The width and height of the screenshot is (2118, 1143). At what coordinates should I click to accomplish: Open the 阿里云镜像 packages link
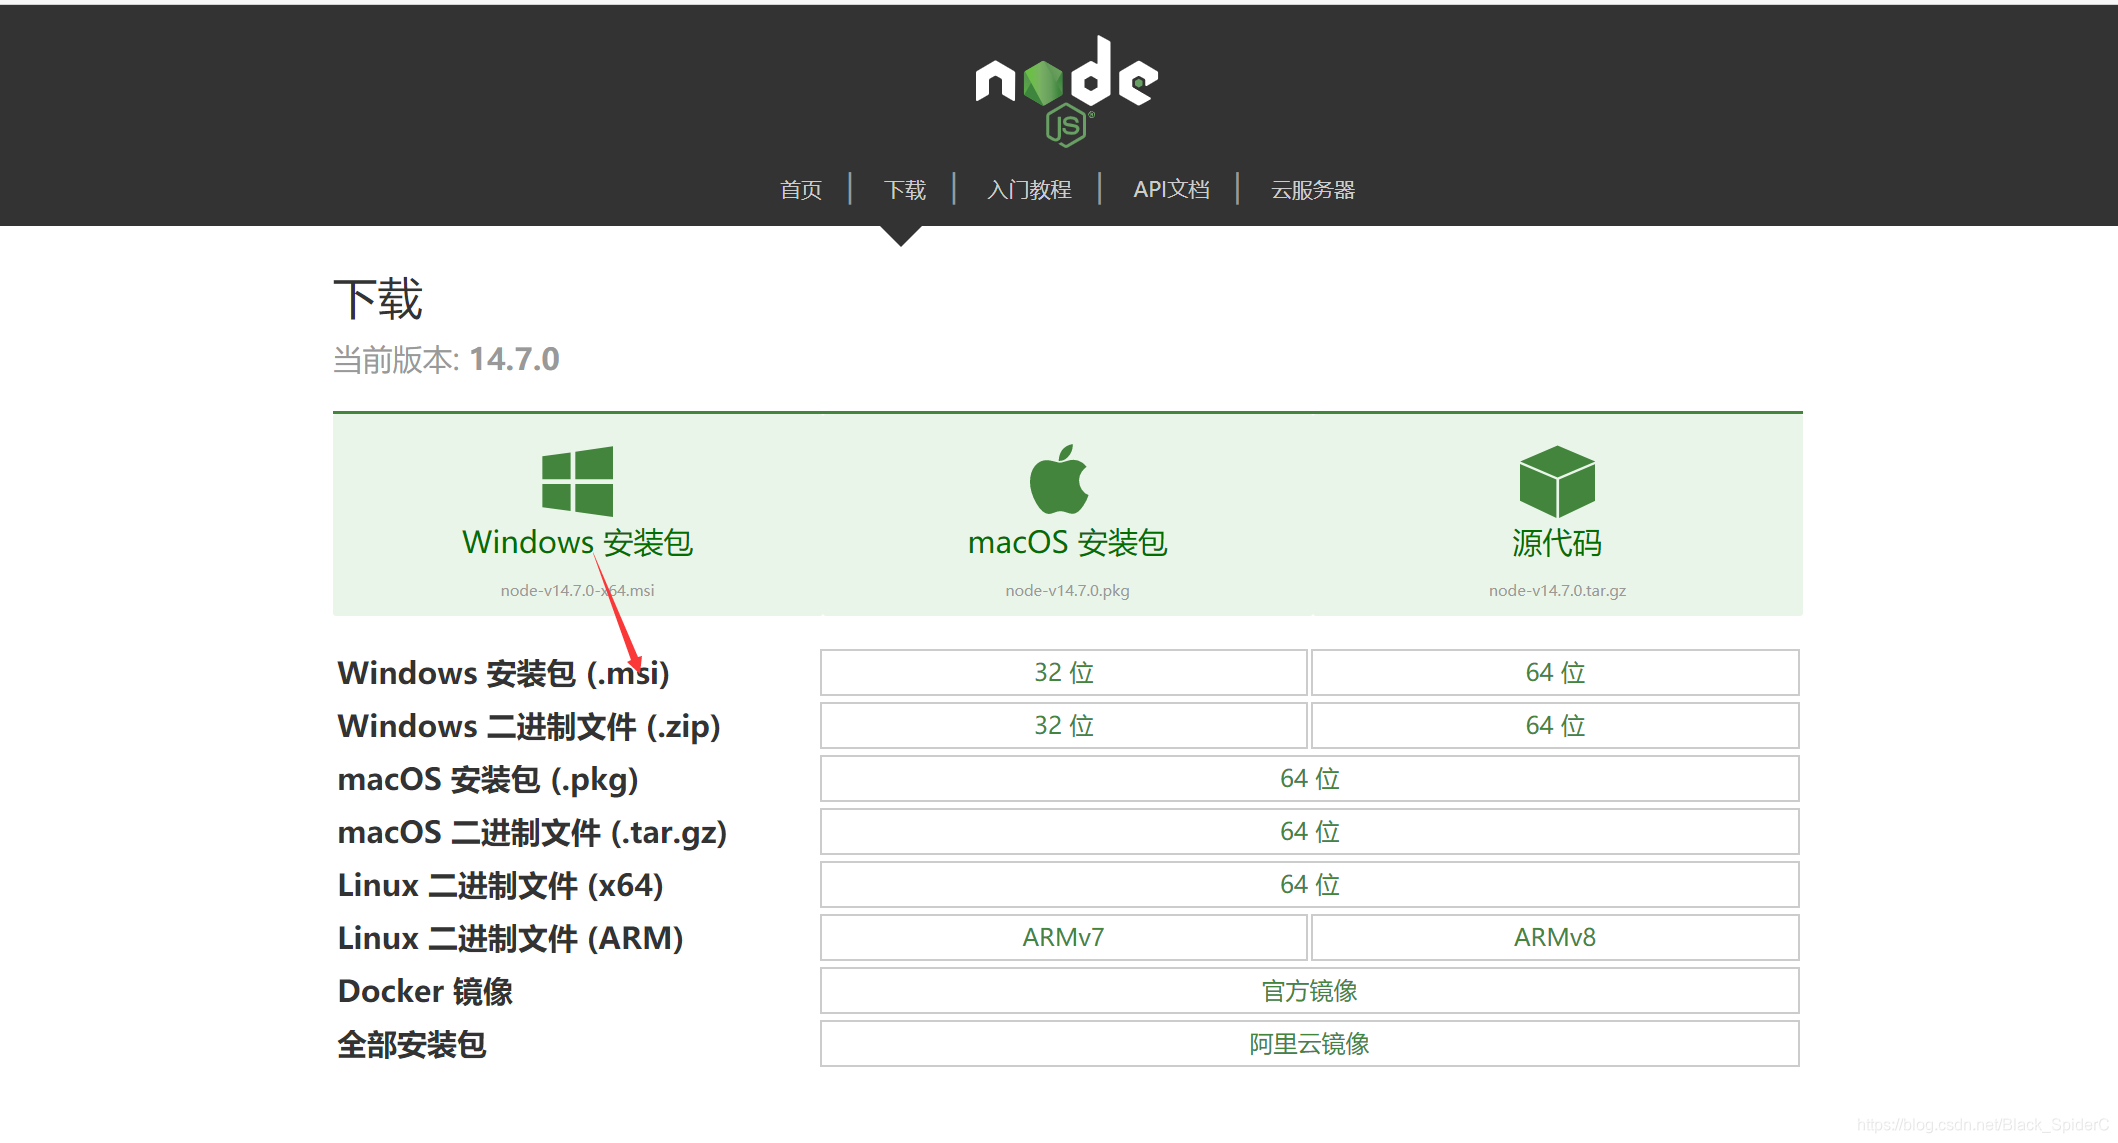(x=1309, y=1043)
